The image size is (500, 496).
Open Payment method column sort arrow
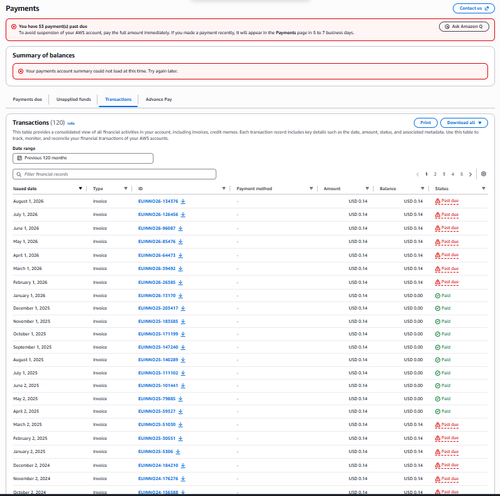(311, 188)
